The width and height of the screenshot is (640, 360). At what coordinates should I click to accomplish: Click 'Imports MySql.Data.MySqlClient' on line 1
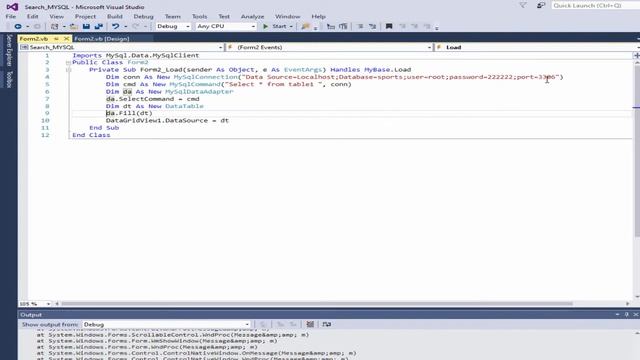point(136,56)
